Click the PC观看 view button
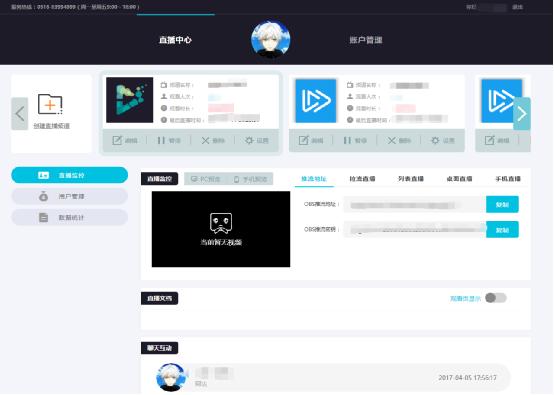Screen dimensions: 554x395 (x=206, y=179)
